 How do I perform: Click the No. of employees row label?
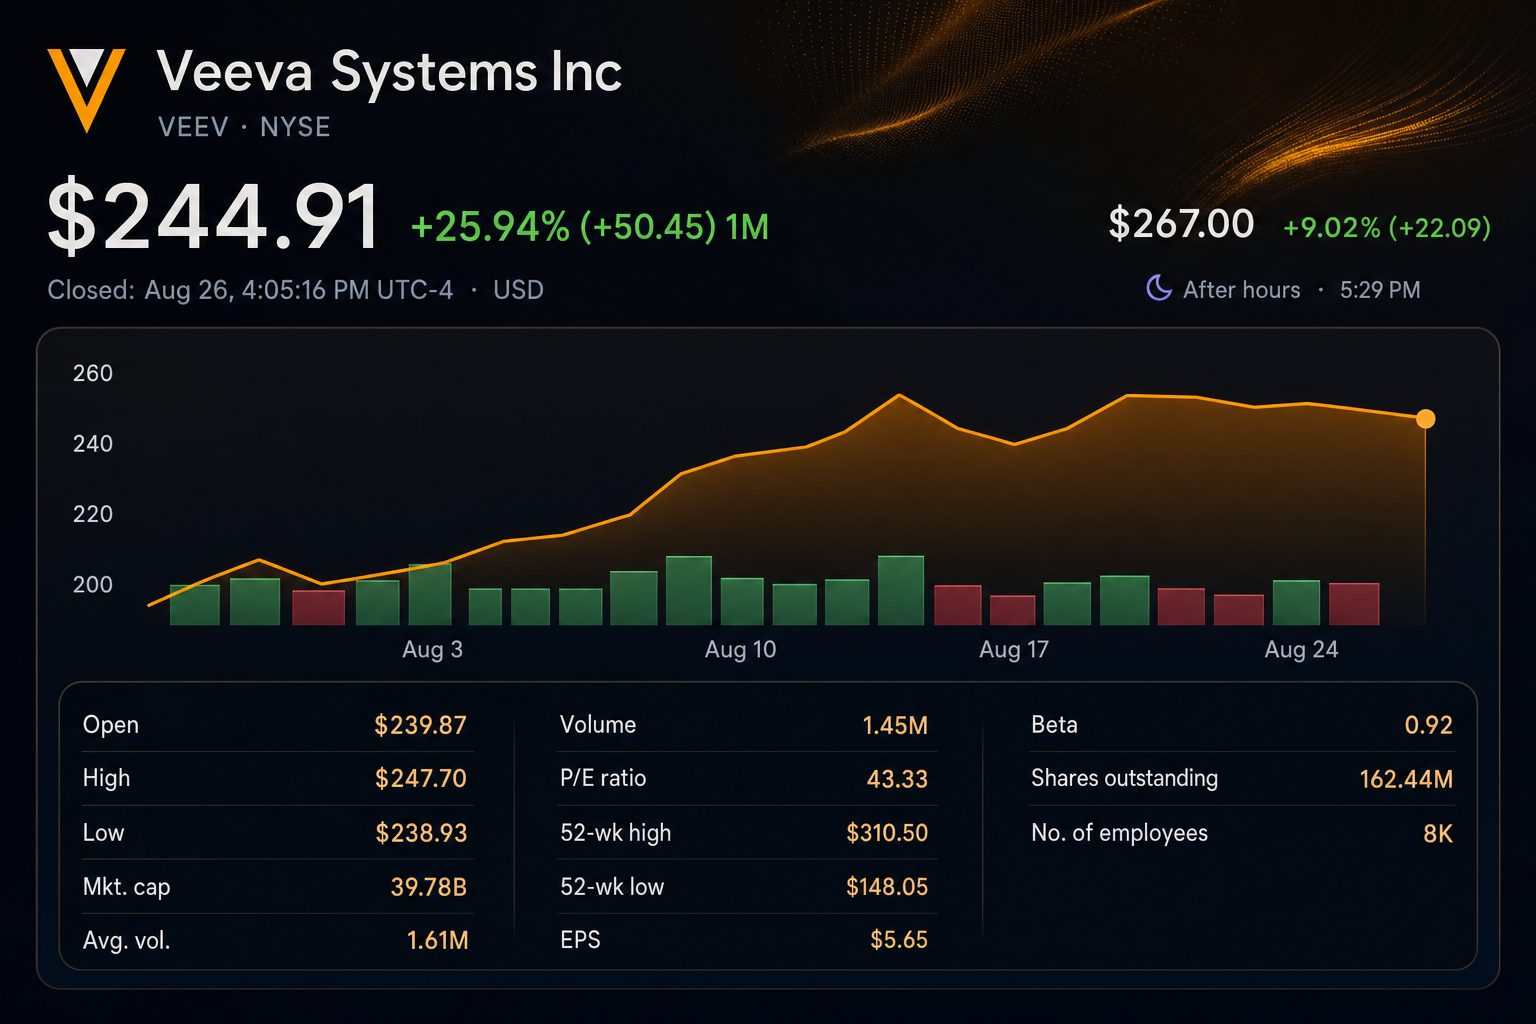point(1119,833)
